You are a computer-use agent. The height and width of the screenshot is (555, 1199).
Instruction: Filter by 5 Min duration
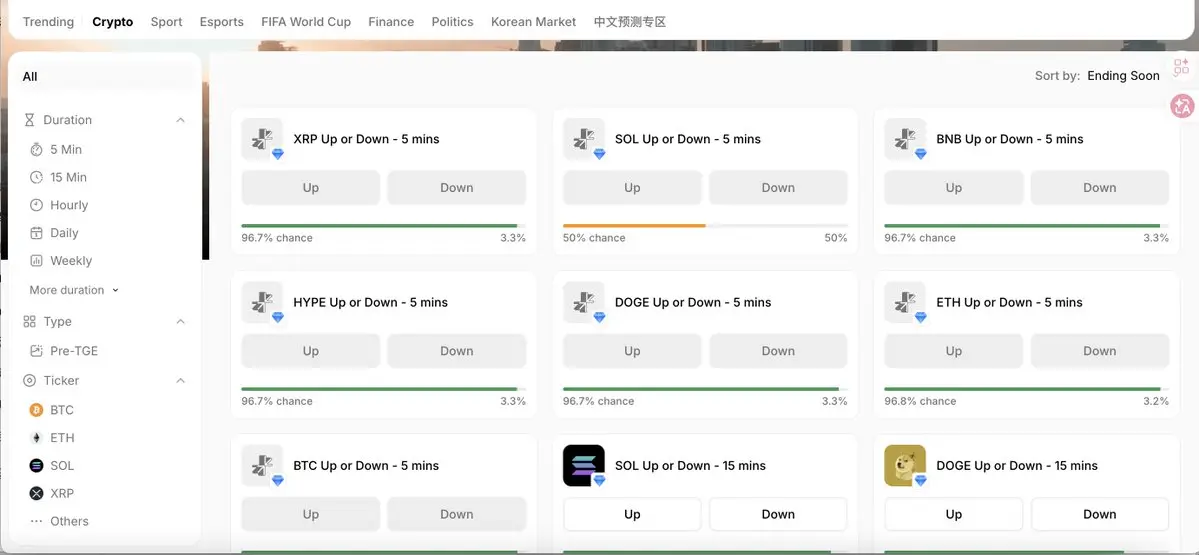tap(66, 150)
